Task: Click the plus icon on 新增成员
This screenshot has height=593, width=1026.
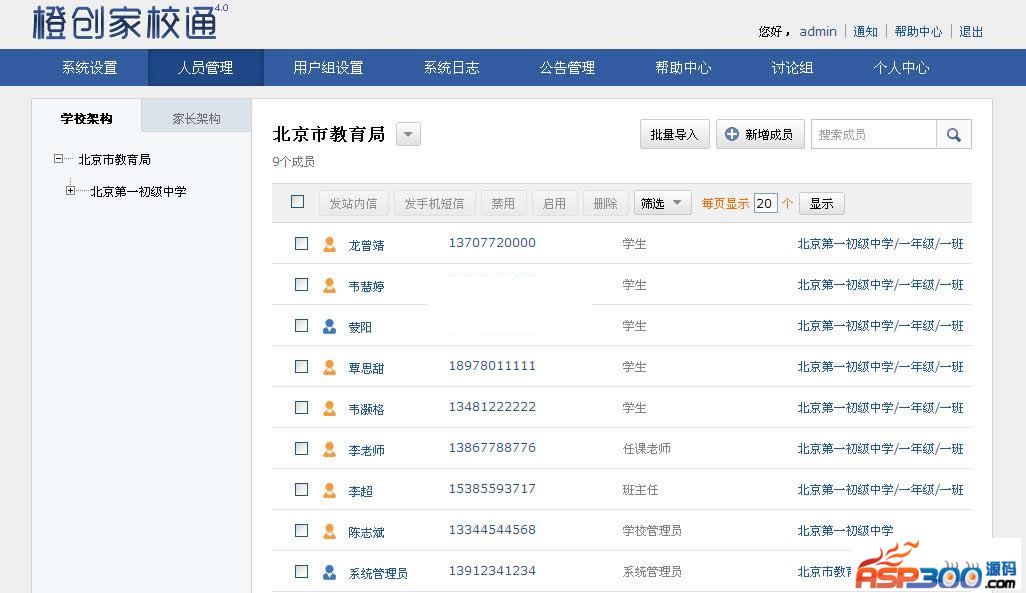Action: coord(732,135)
